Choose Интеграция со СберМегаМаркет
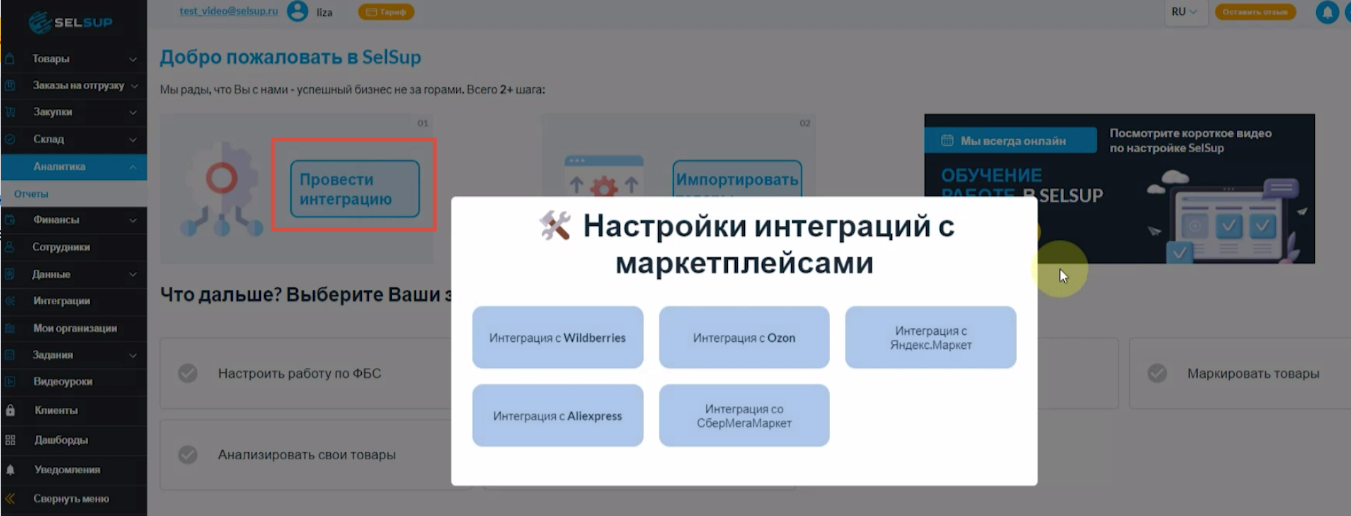The height and width of the screenshot is (516, 1351). (x=744, y=416)
